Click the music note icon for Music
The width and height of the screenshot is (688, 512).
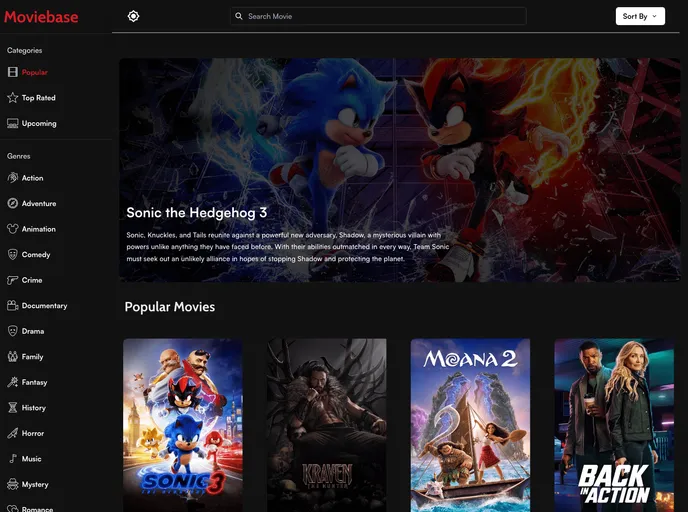point(13,458)
